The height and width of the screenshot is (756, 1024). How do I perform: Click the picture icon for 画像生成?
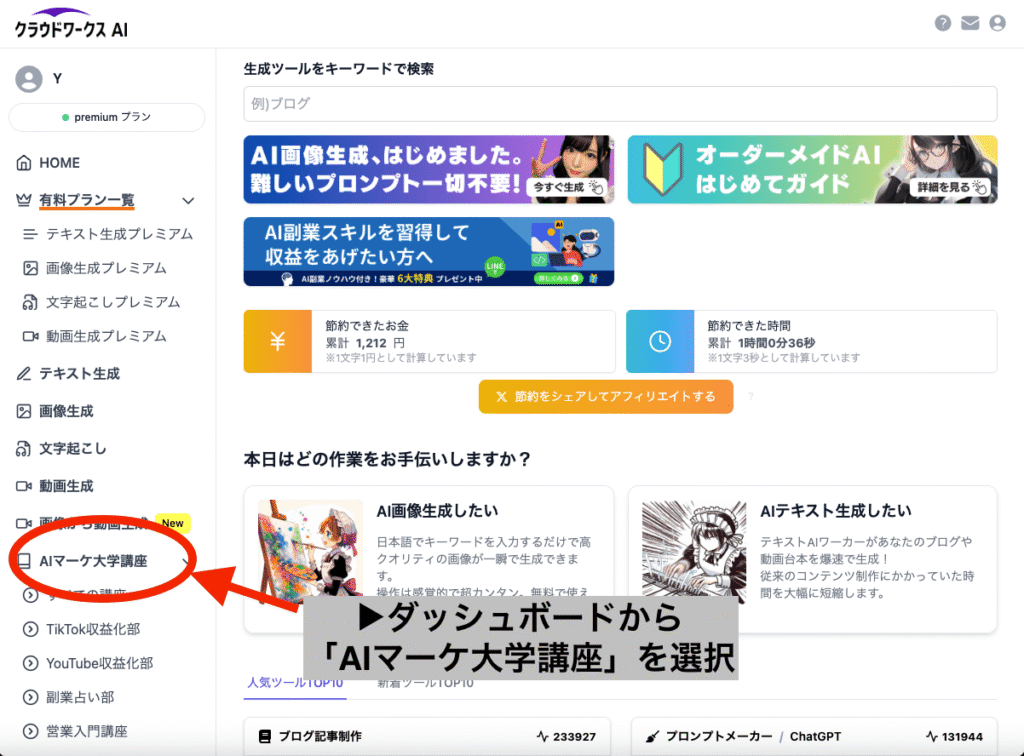[x=24, y=411]
